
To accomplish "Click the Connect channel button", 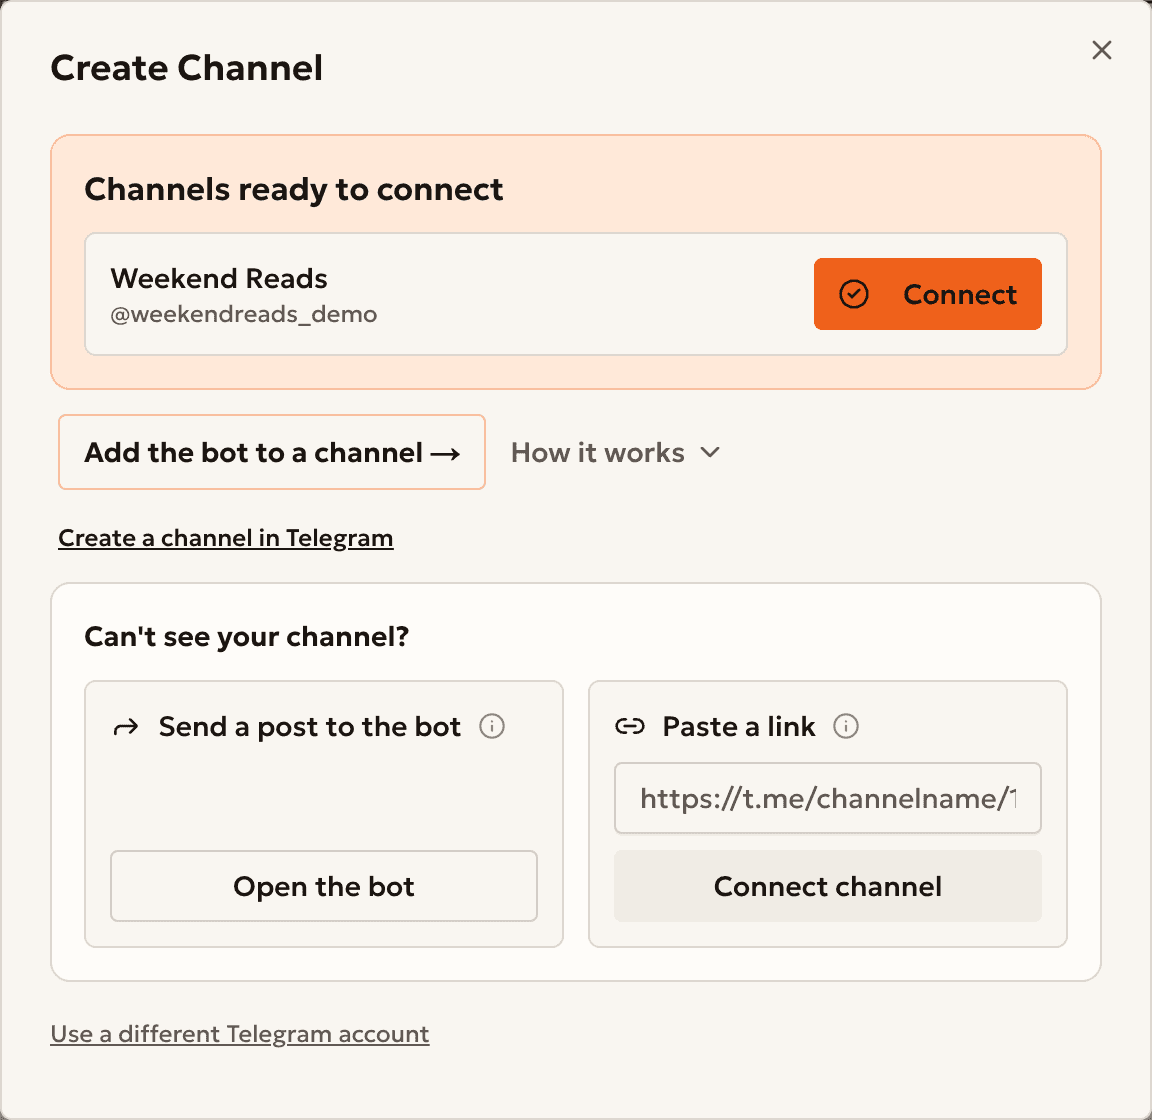I will coord(827,886).
